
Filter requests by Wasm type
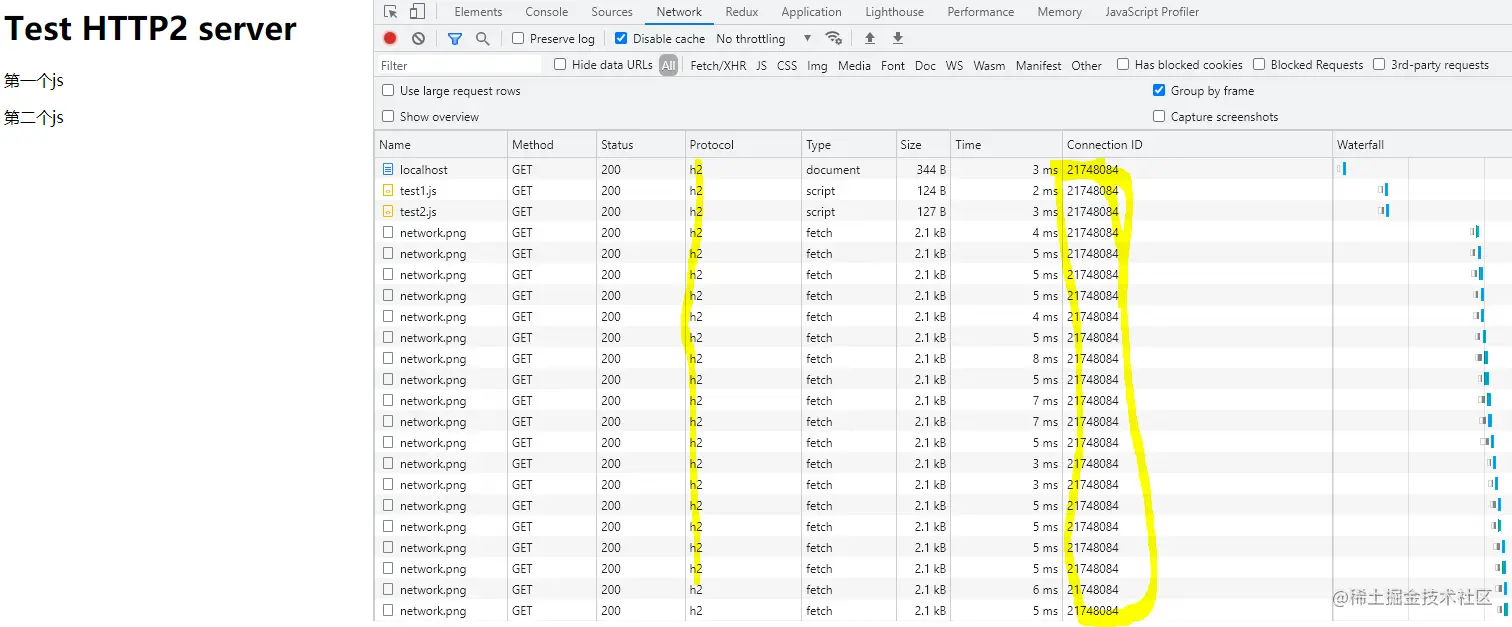pos(989,65)
